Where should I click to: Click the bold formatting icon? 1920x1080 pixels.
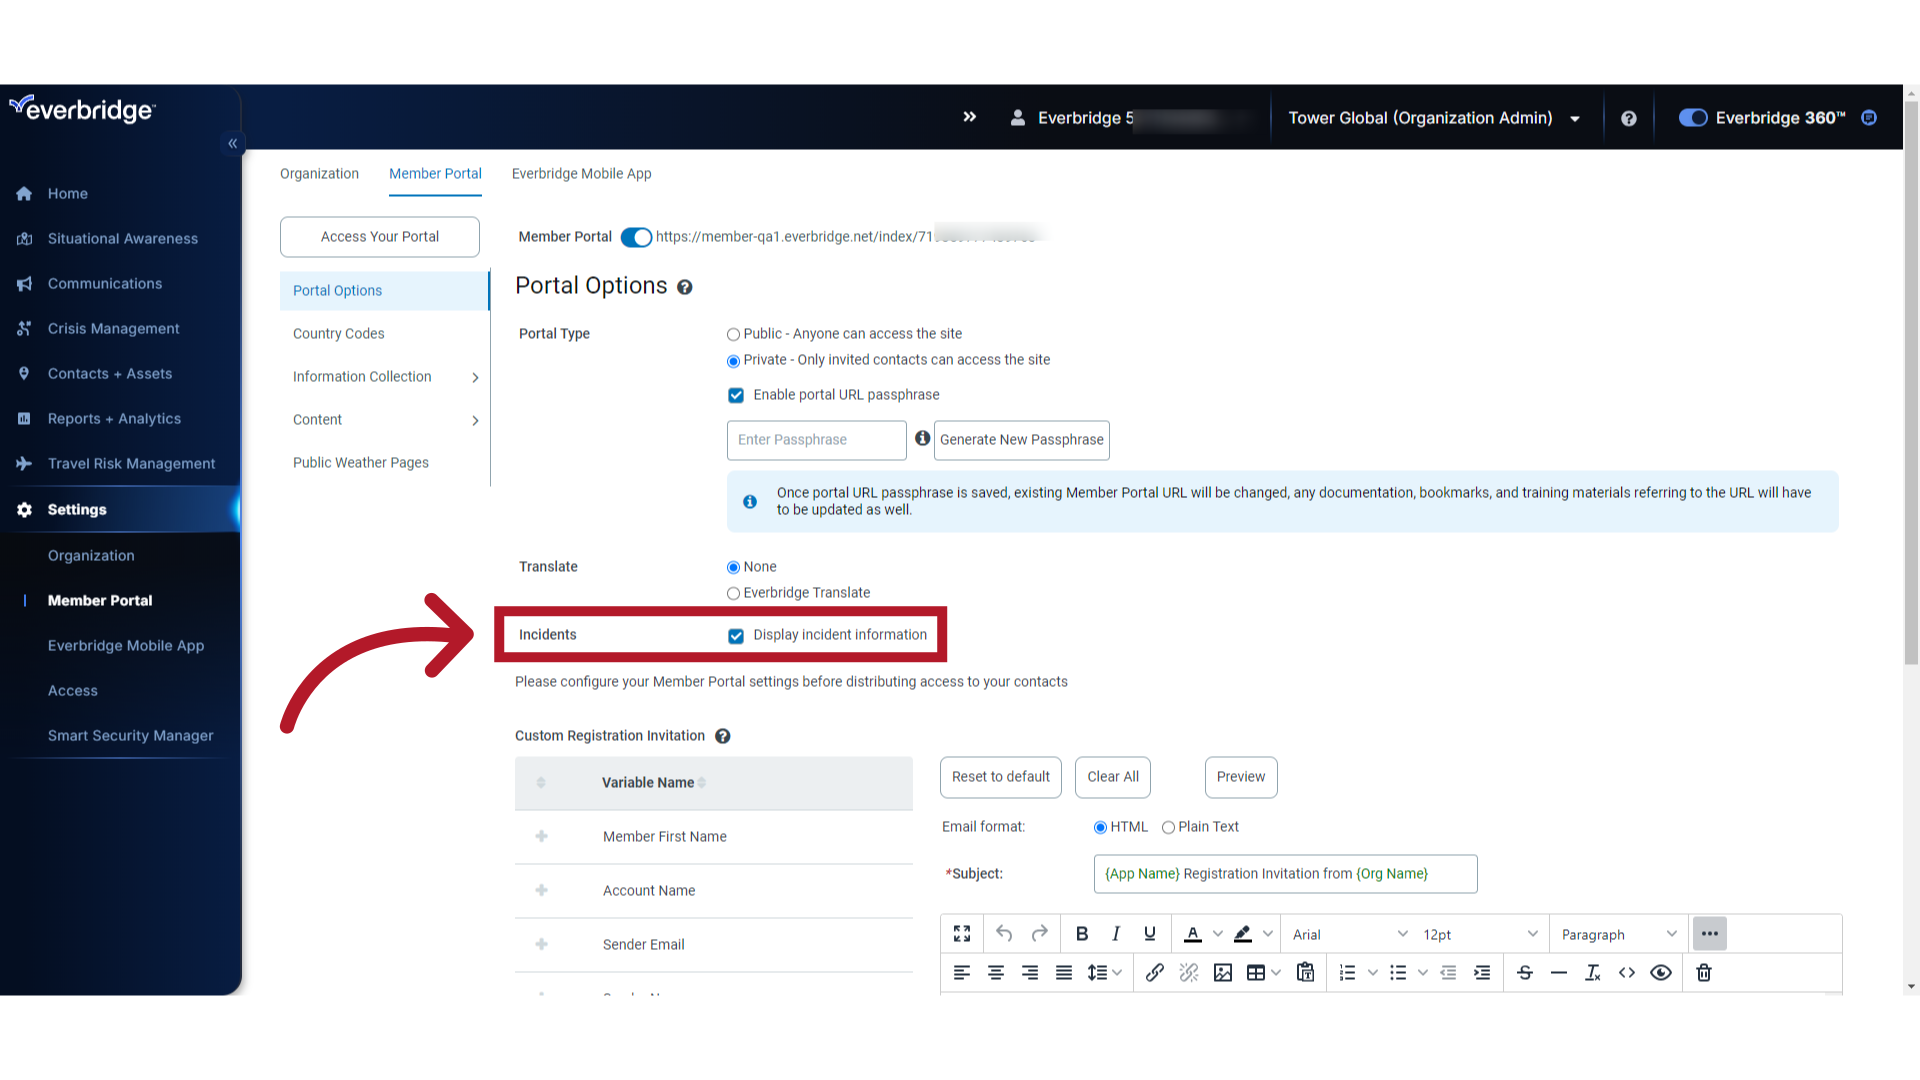coord(1081,934)
